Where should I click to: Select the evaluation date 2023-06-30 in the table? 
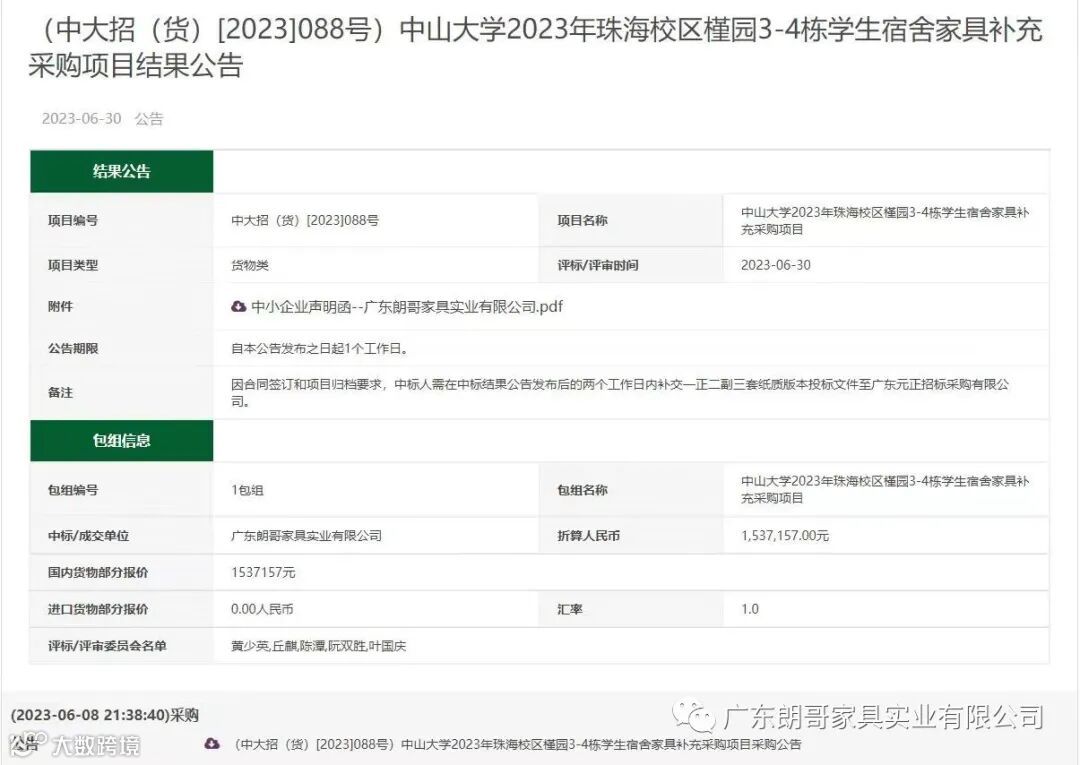coord(776,265)
